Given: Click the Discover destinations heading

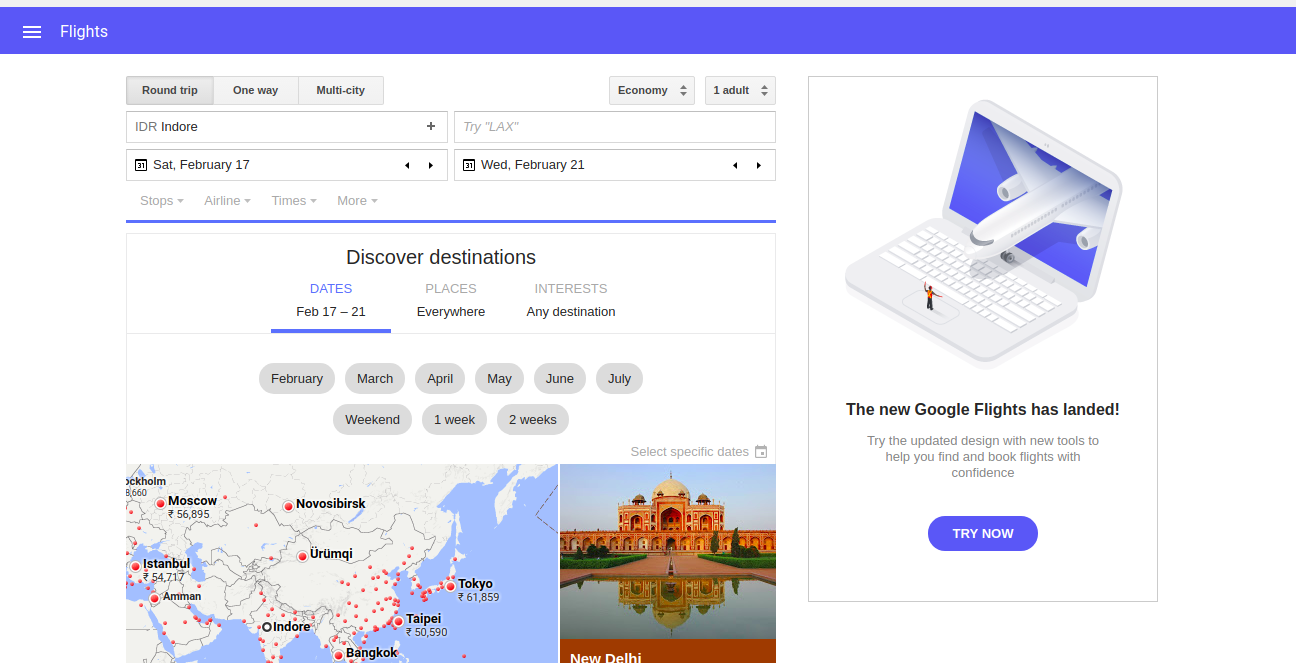Looking at the screenshot, I should [441, 257].
